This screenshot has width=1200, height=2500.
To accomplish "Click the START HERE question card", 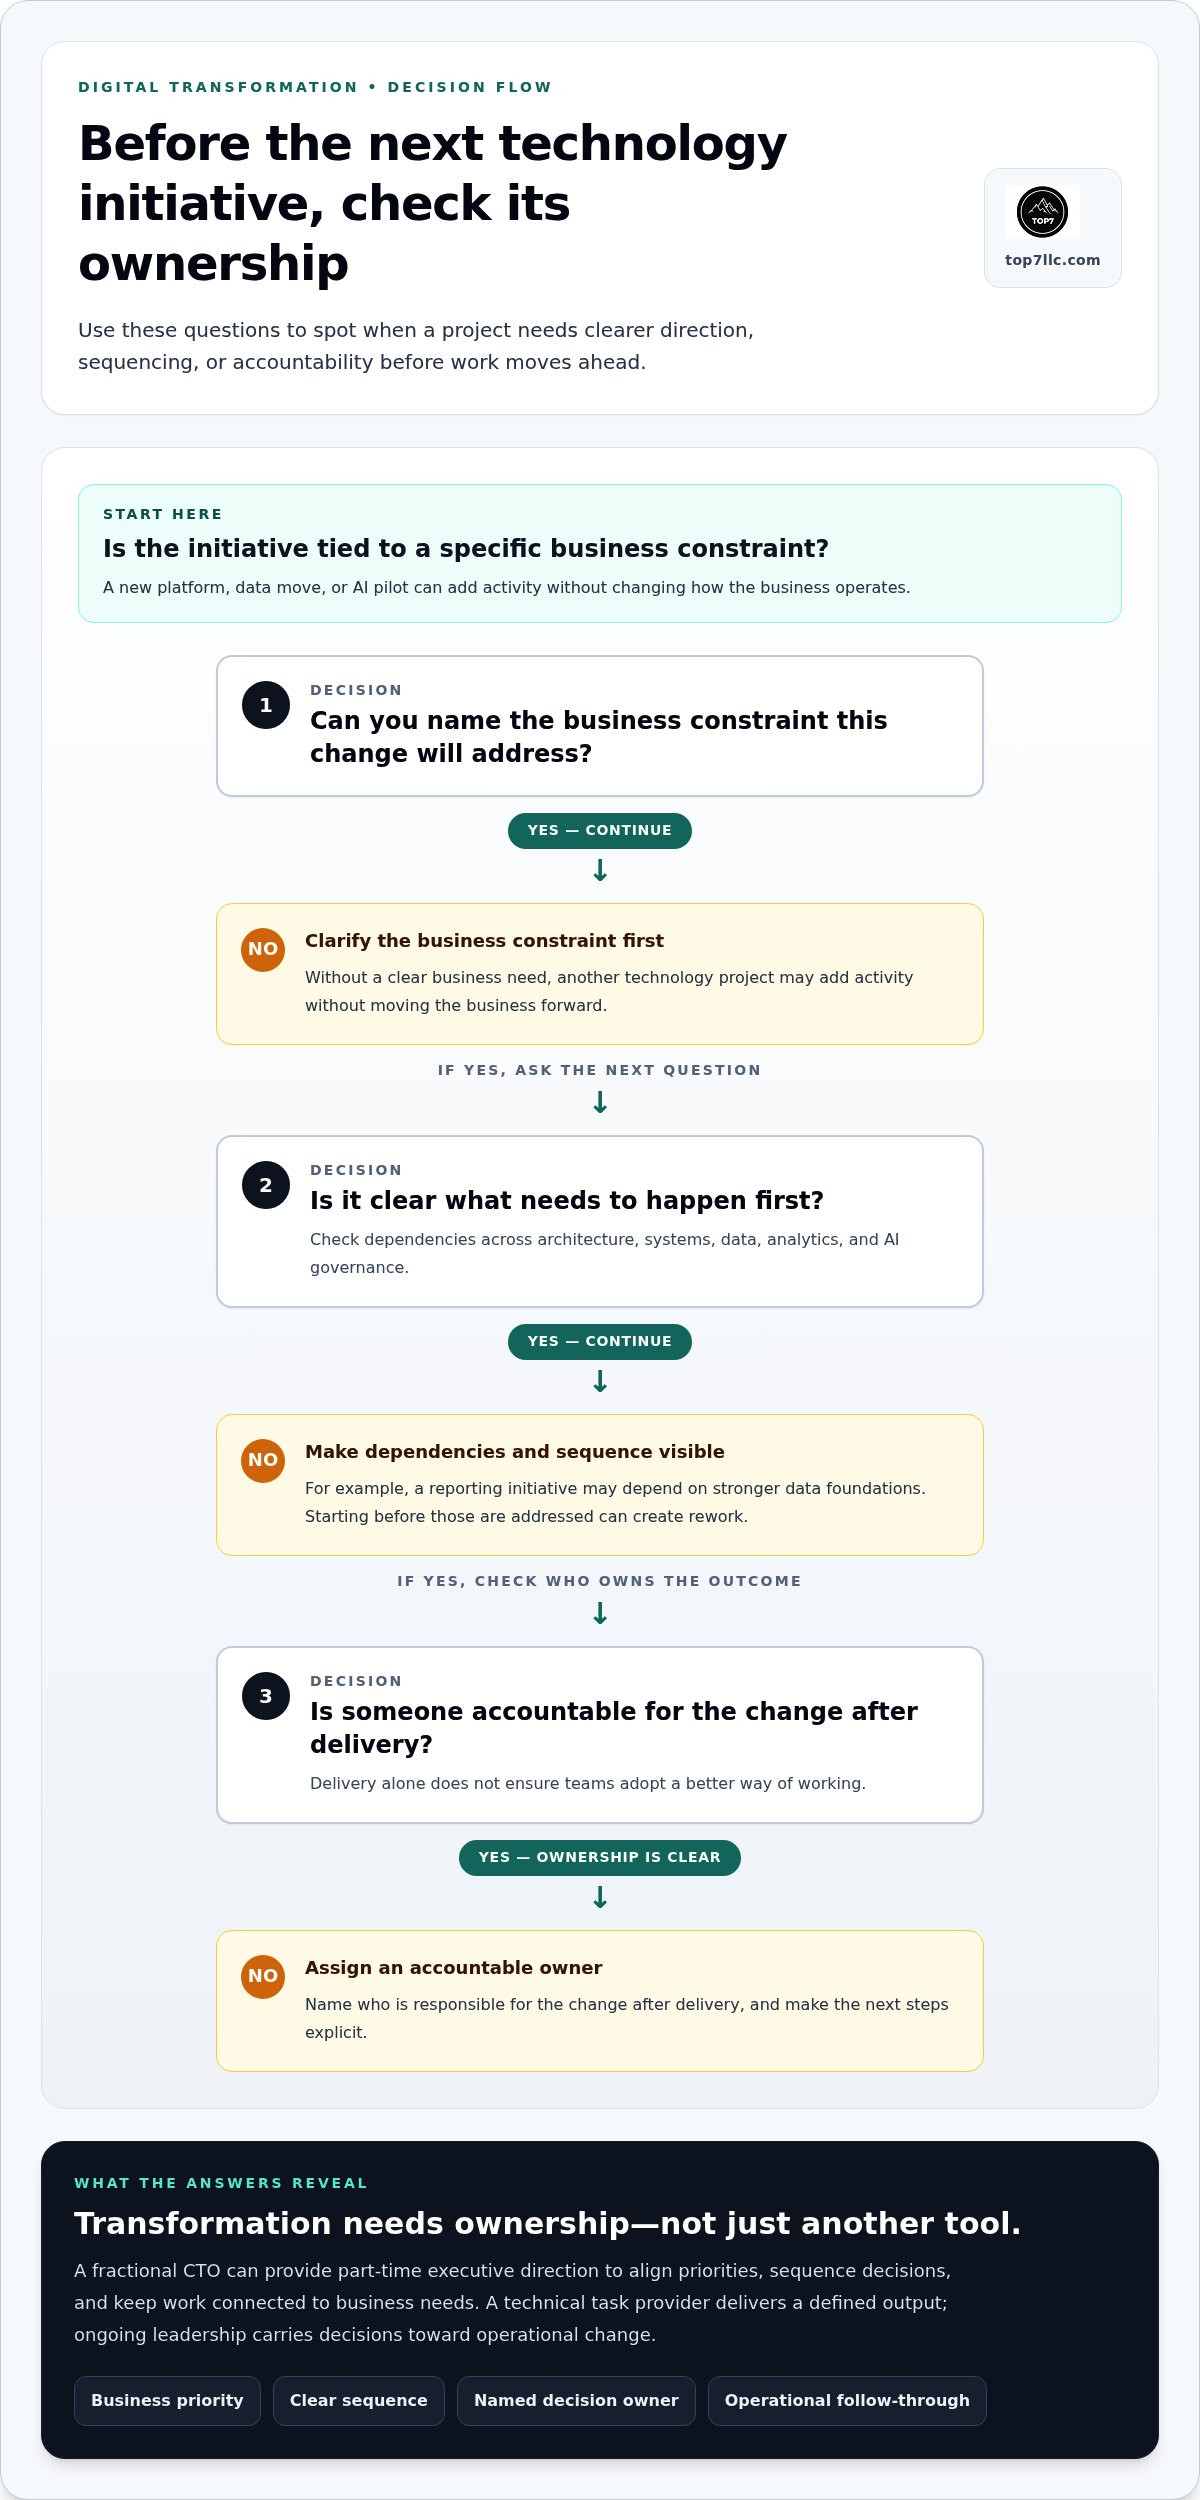I will tap(600, 554).
